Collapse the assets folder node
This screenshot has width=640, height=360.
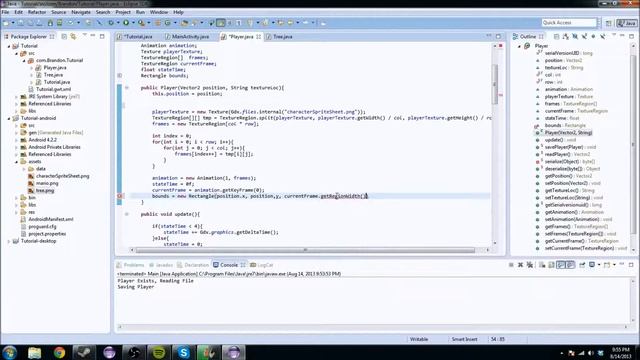coord(17,162)
